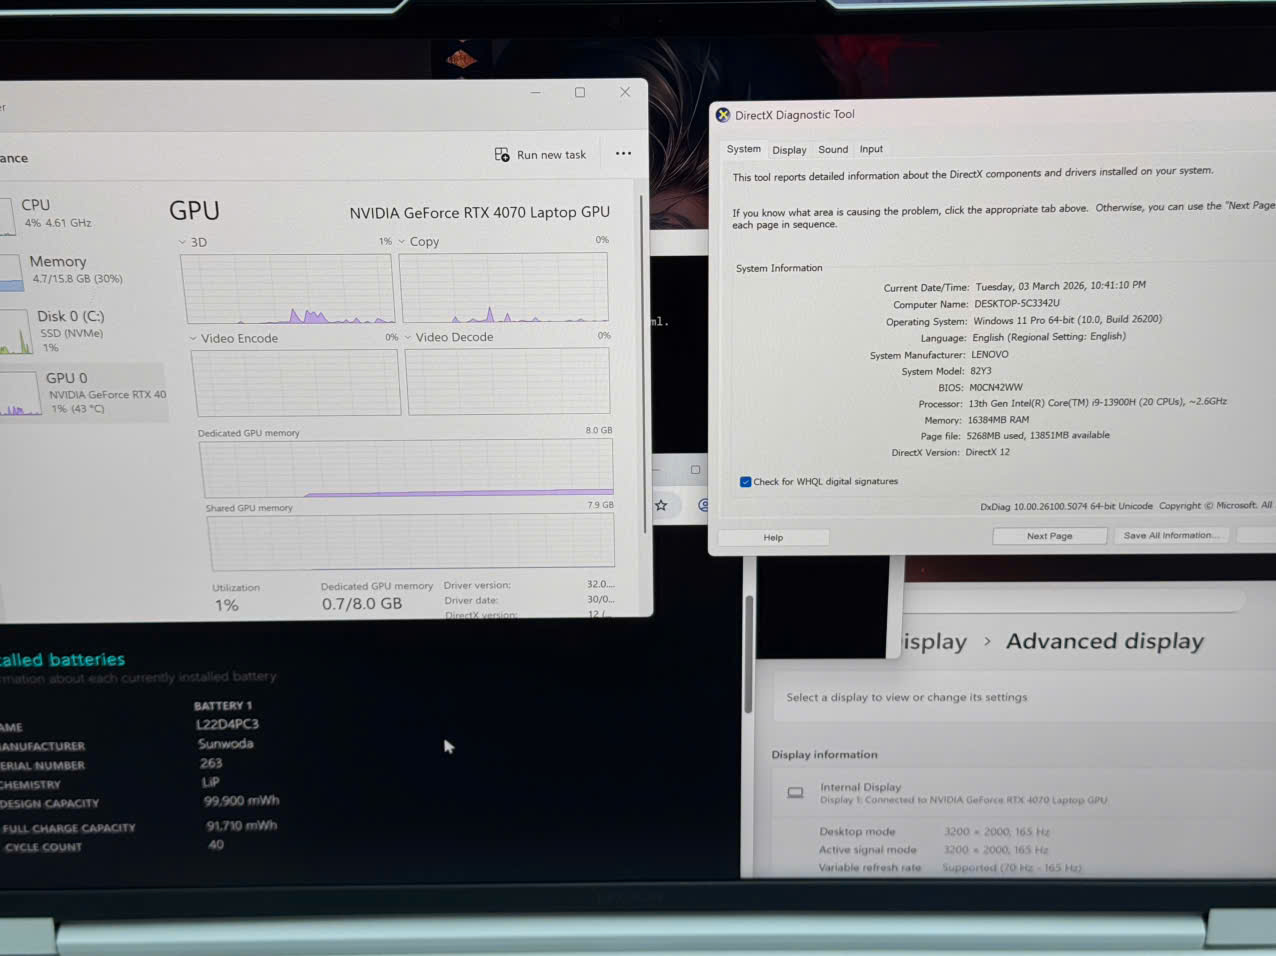
Task: Open the 3D engine graph dropdown
Action: pyautogui.click(x=182, y=242)
